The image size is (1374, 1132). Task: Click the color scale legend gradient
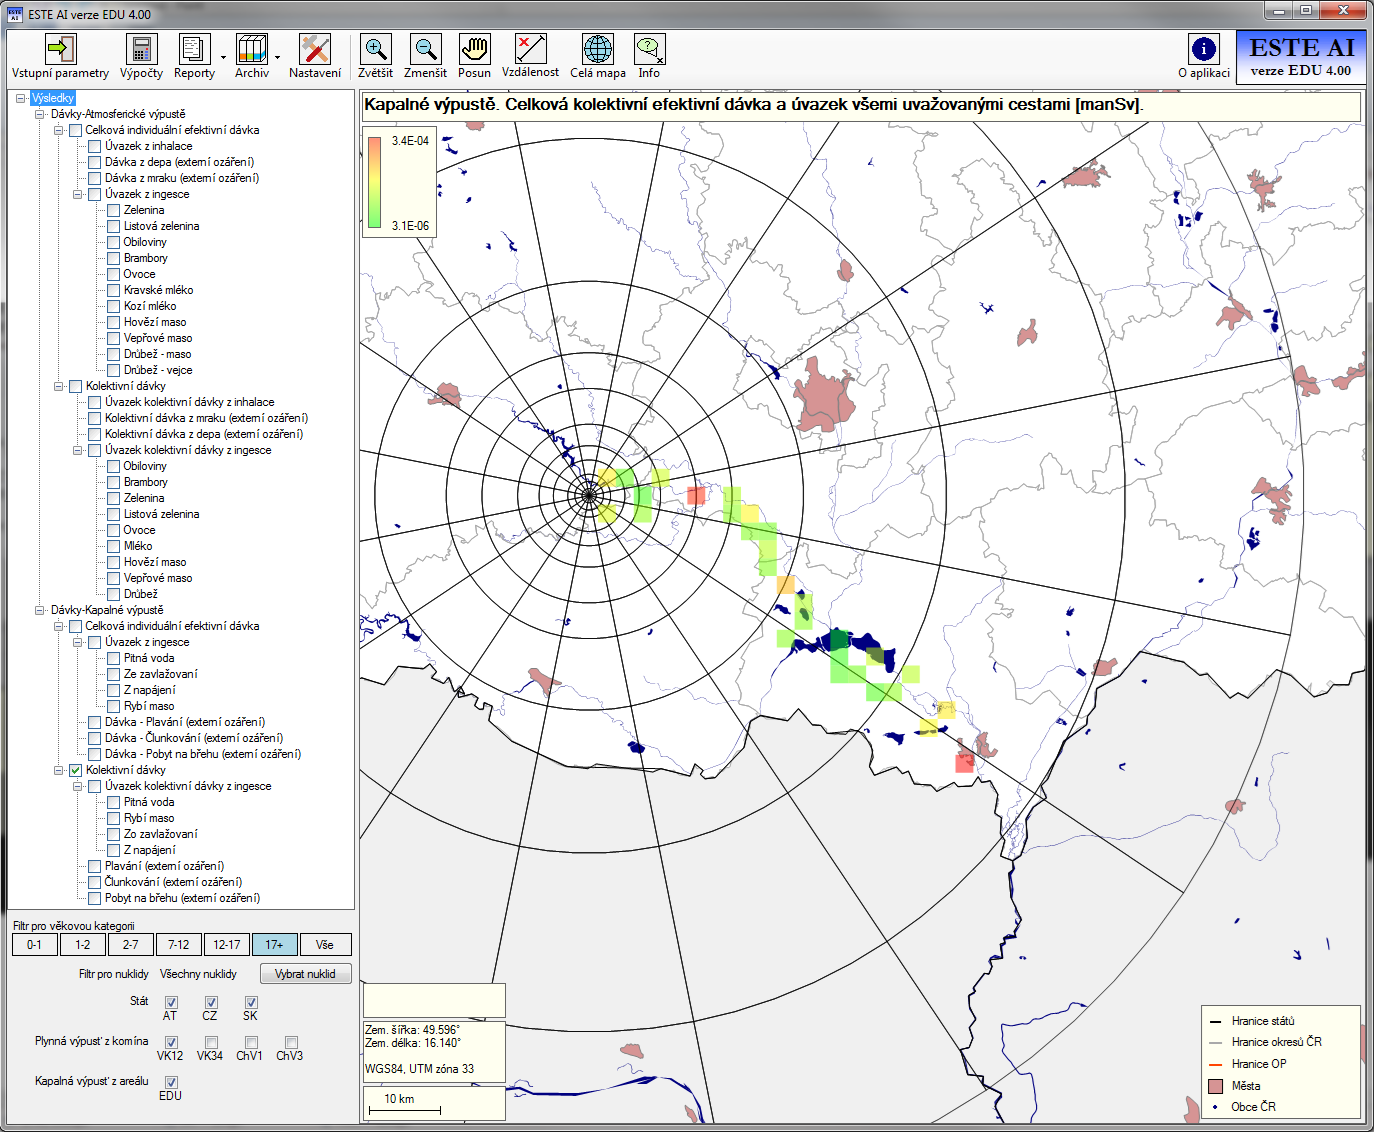374,182
